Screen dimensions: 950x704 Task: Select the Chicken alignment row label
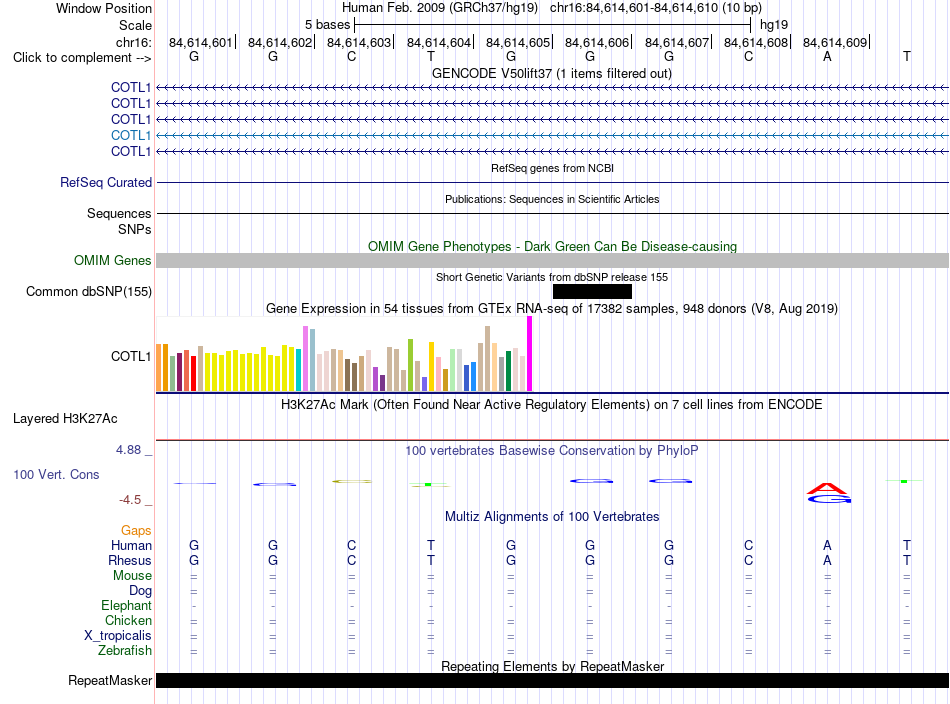(128, 621)
